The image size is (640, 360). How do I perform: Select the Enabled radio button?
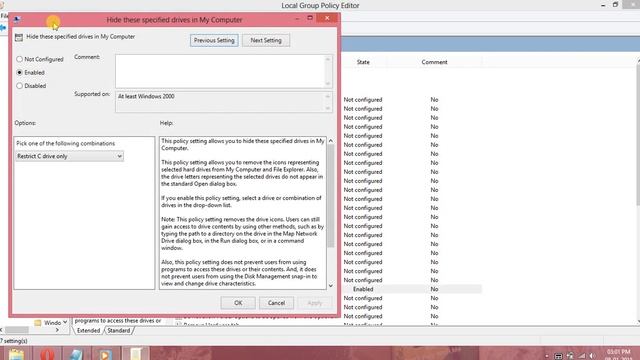(x=19, y=72)
